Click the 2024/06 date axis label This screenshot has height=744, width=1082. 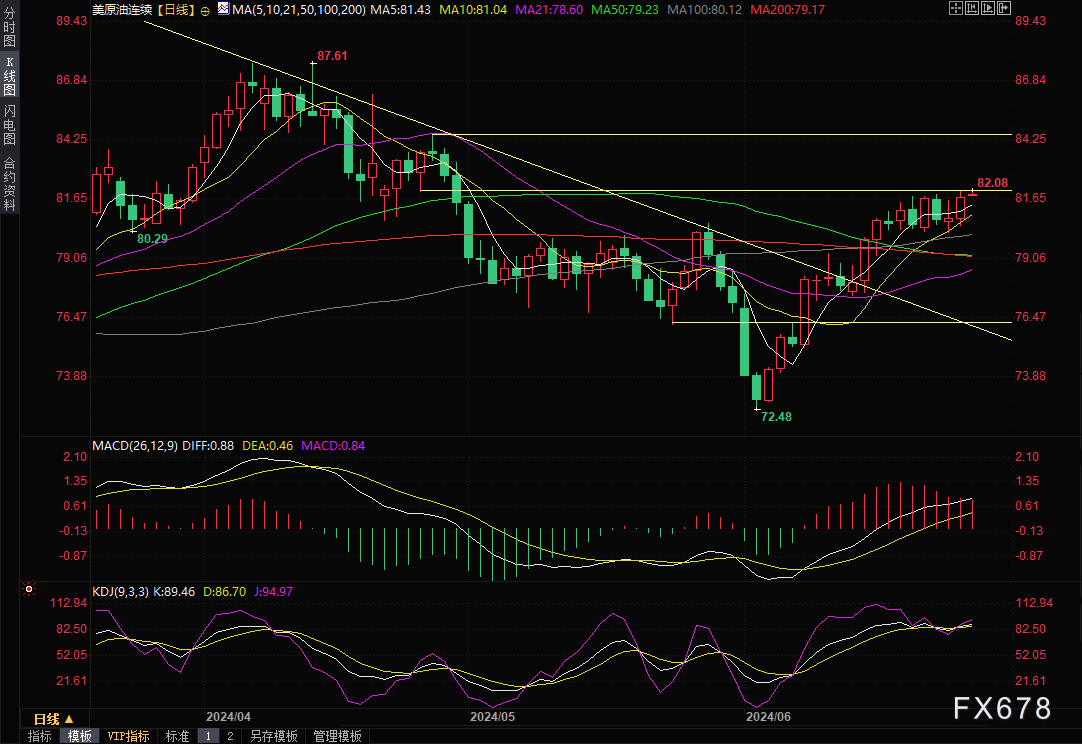coord(769,716)
